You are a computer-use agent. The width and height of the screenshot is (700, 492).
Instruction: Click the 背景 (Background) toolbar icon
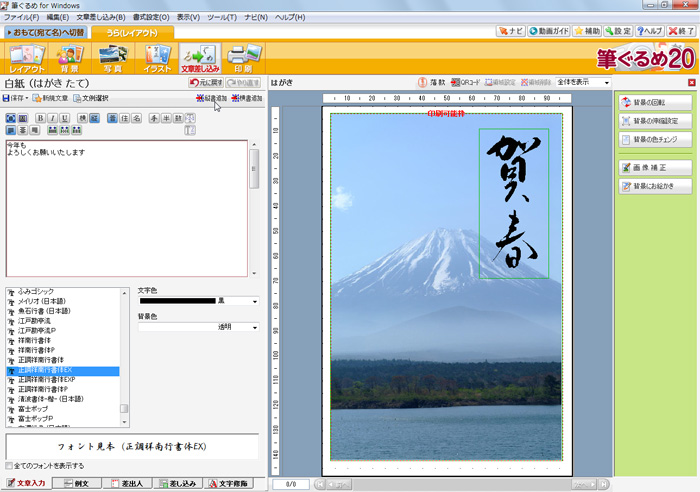(68, 58)
